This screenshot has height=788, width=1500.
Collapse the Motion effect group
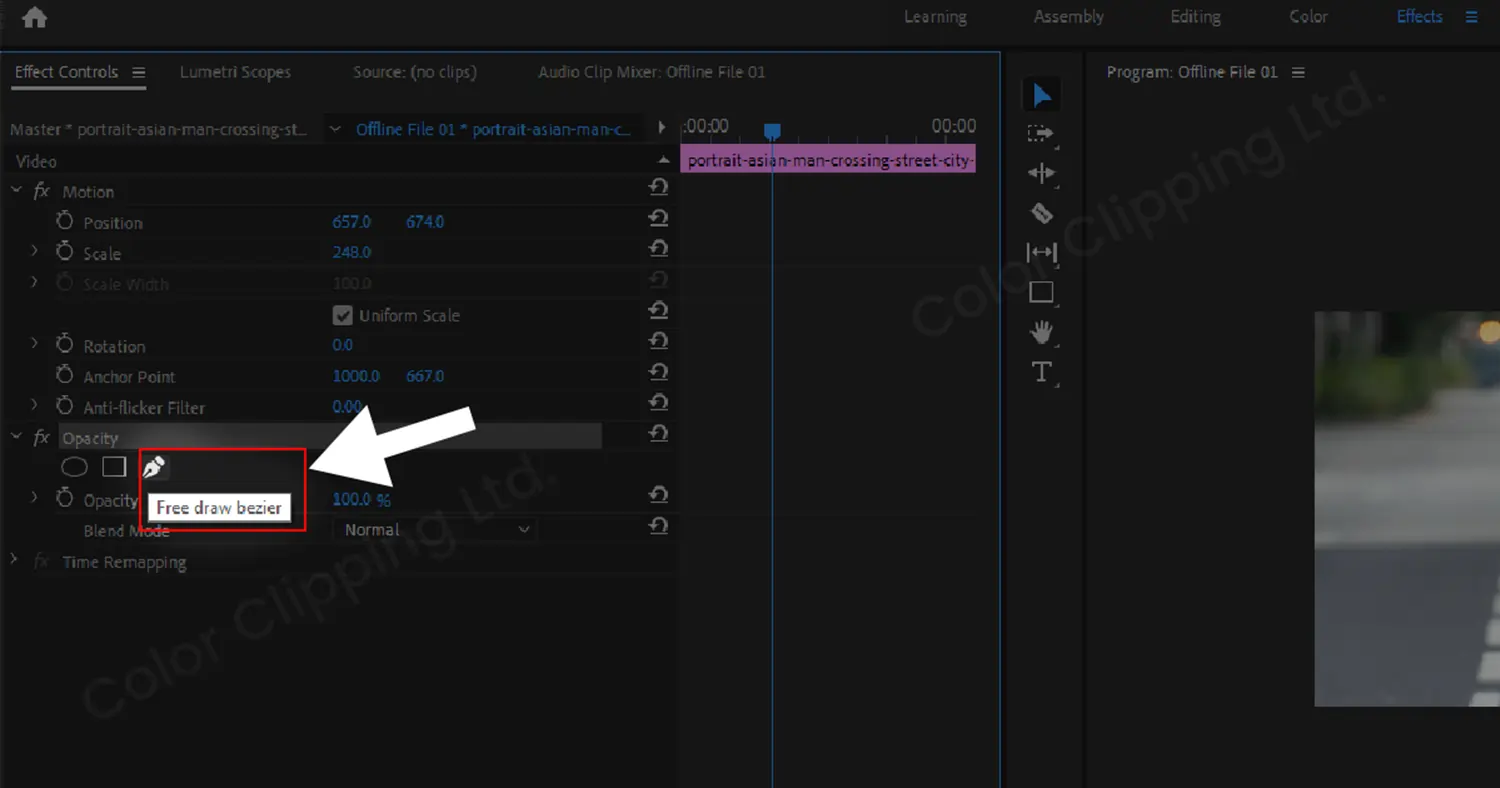(15, 190)
